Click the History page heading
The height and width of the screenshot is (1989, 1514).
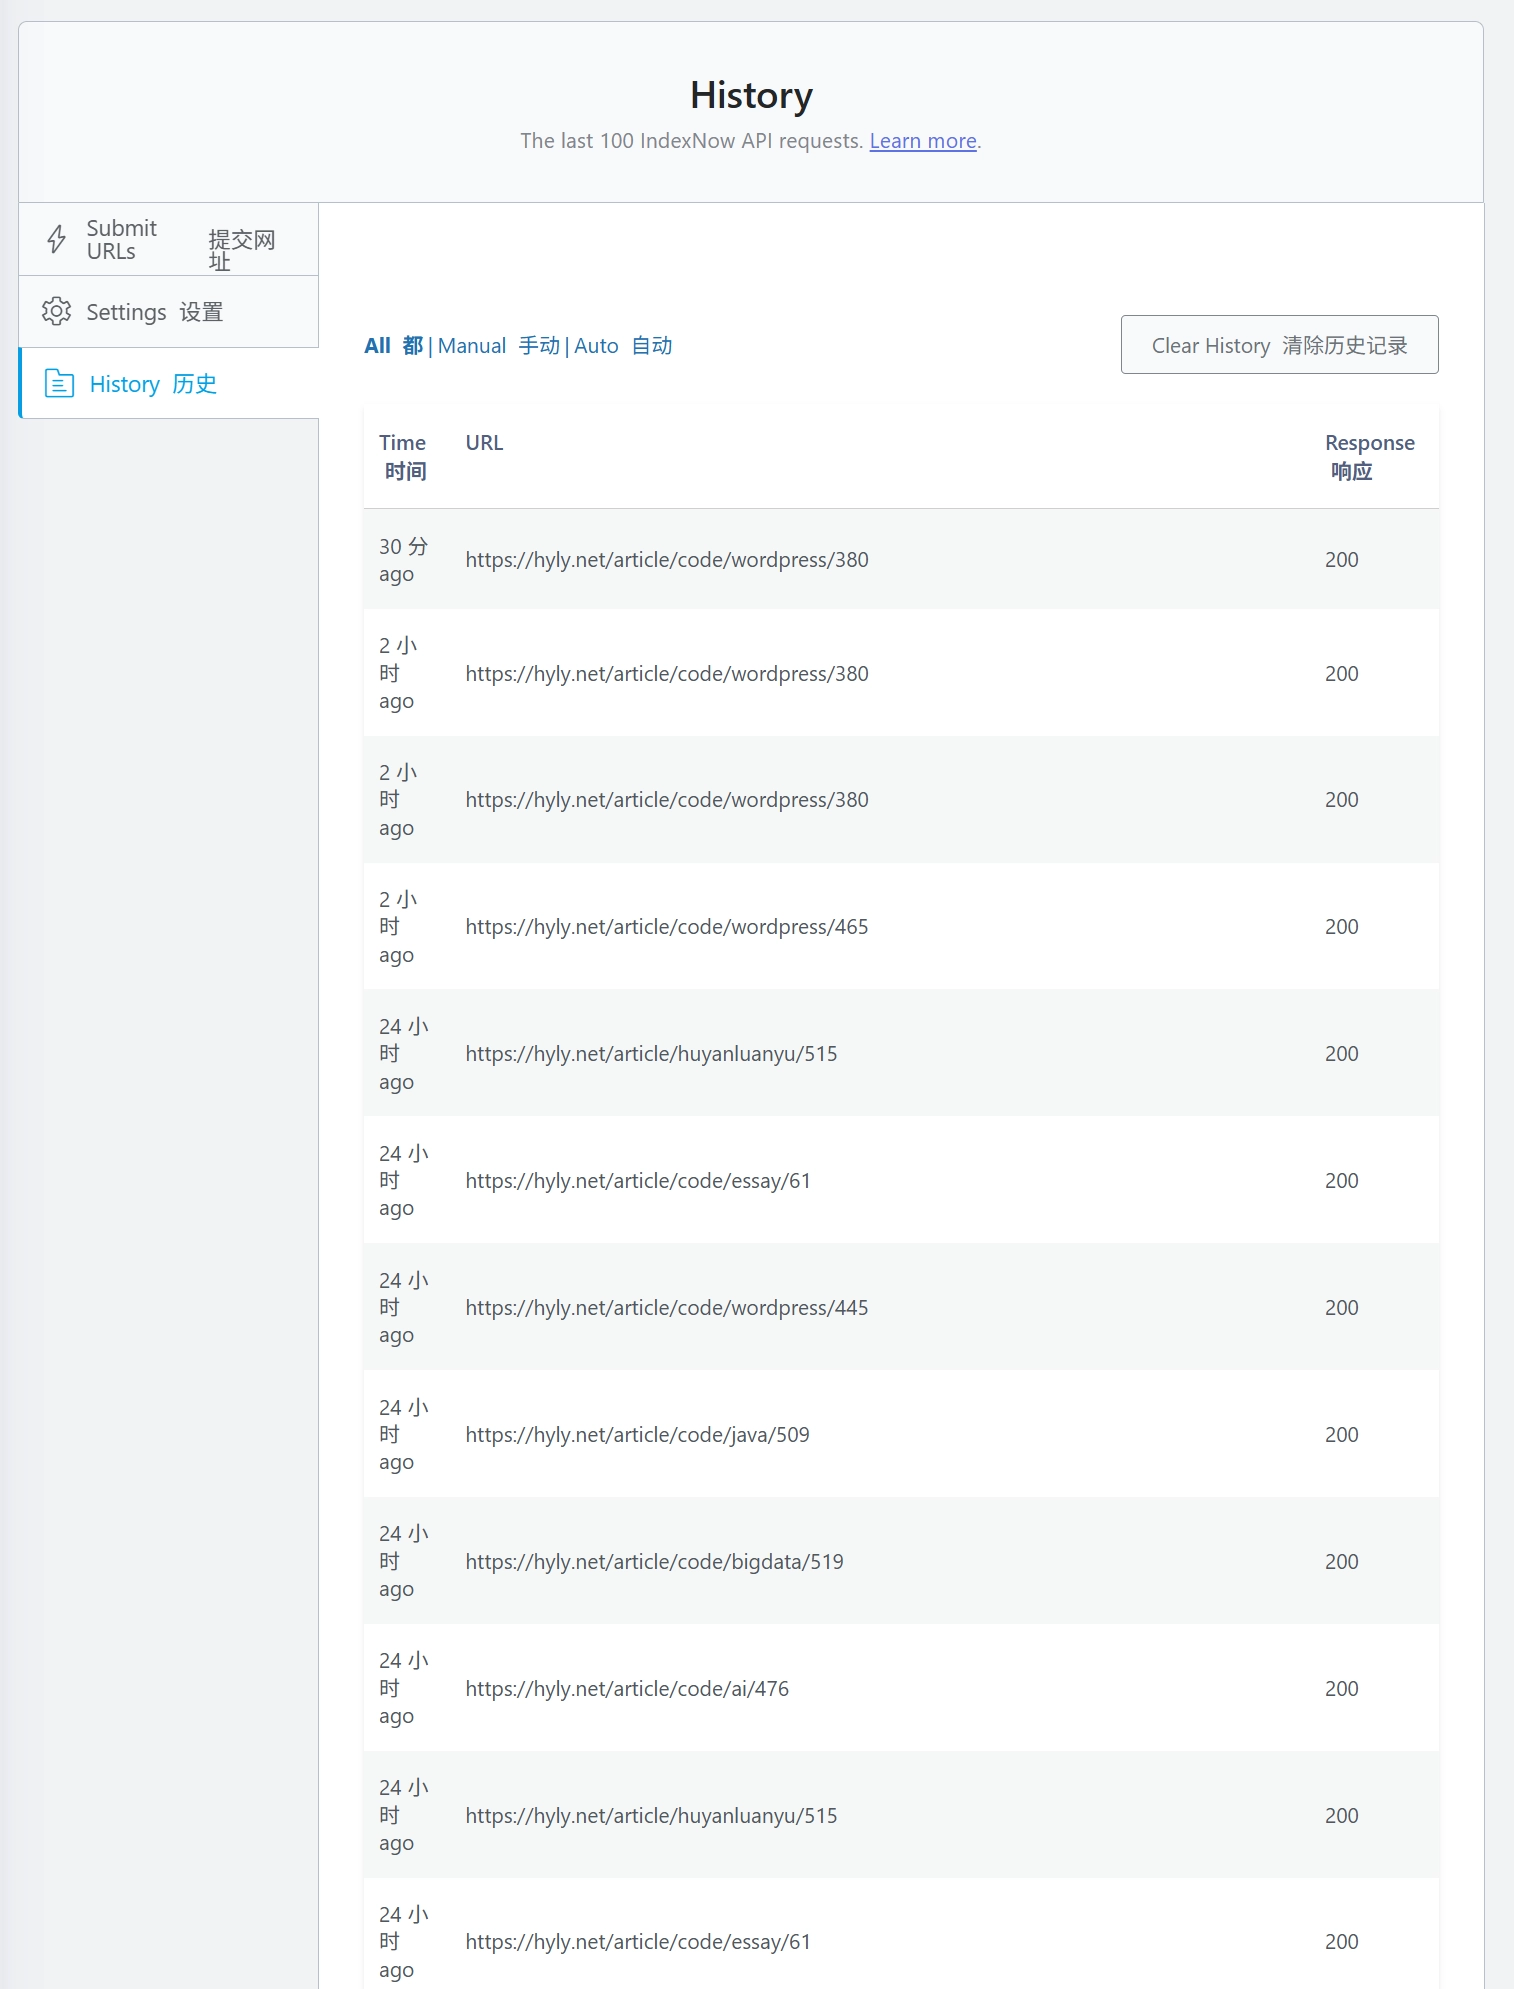tap(751, 96)
